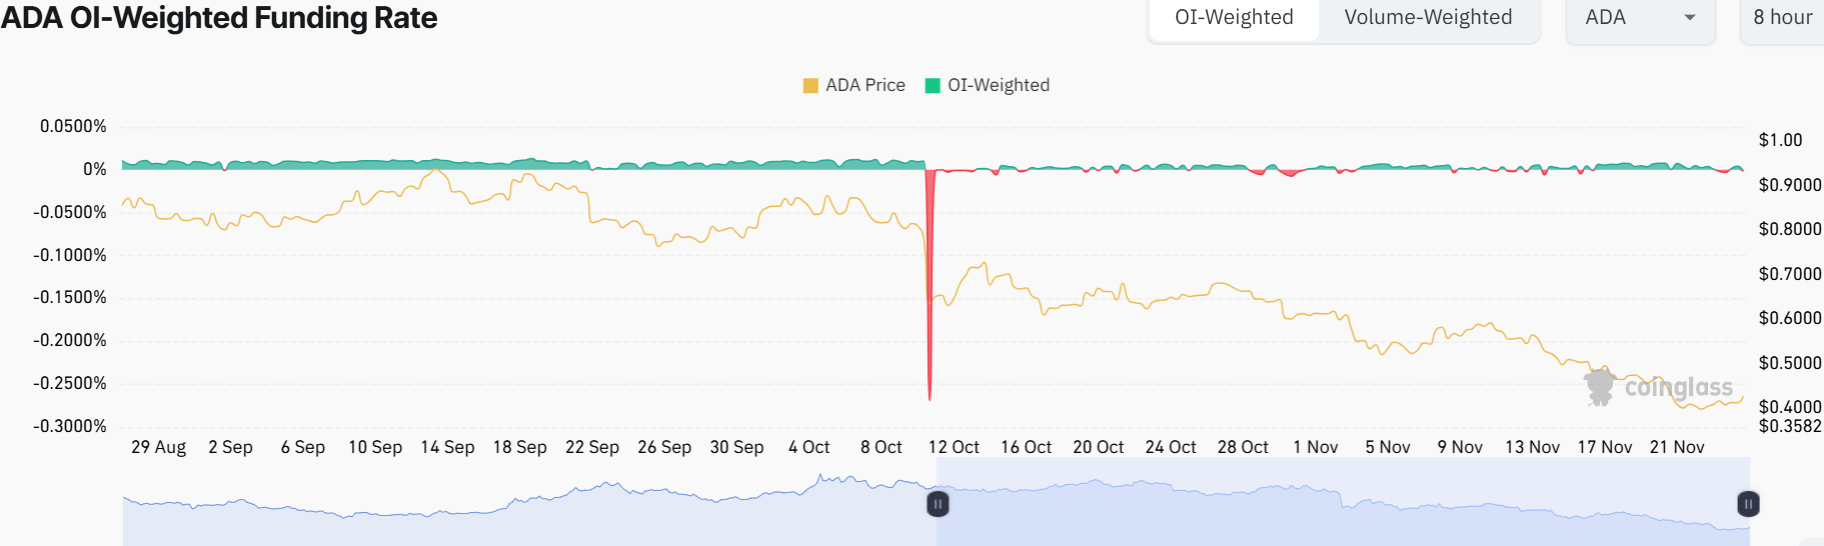Toggle the OI-Weighted legend series
Viewport: 1824px width, 546px height.
[998, 86]
